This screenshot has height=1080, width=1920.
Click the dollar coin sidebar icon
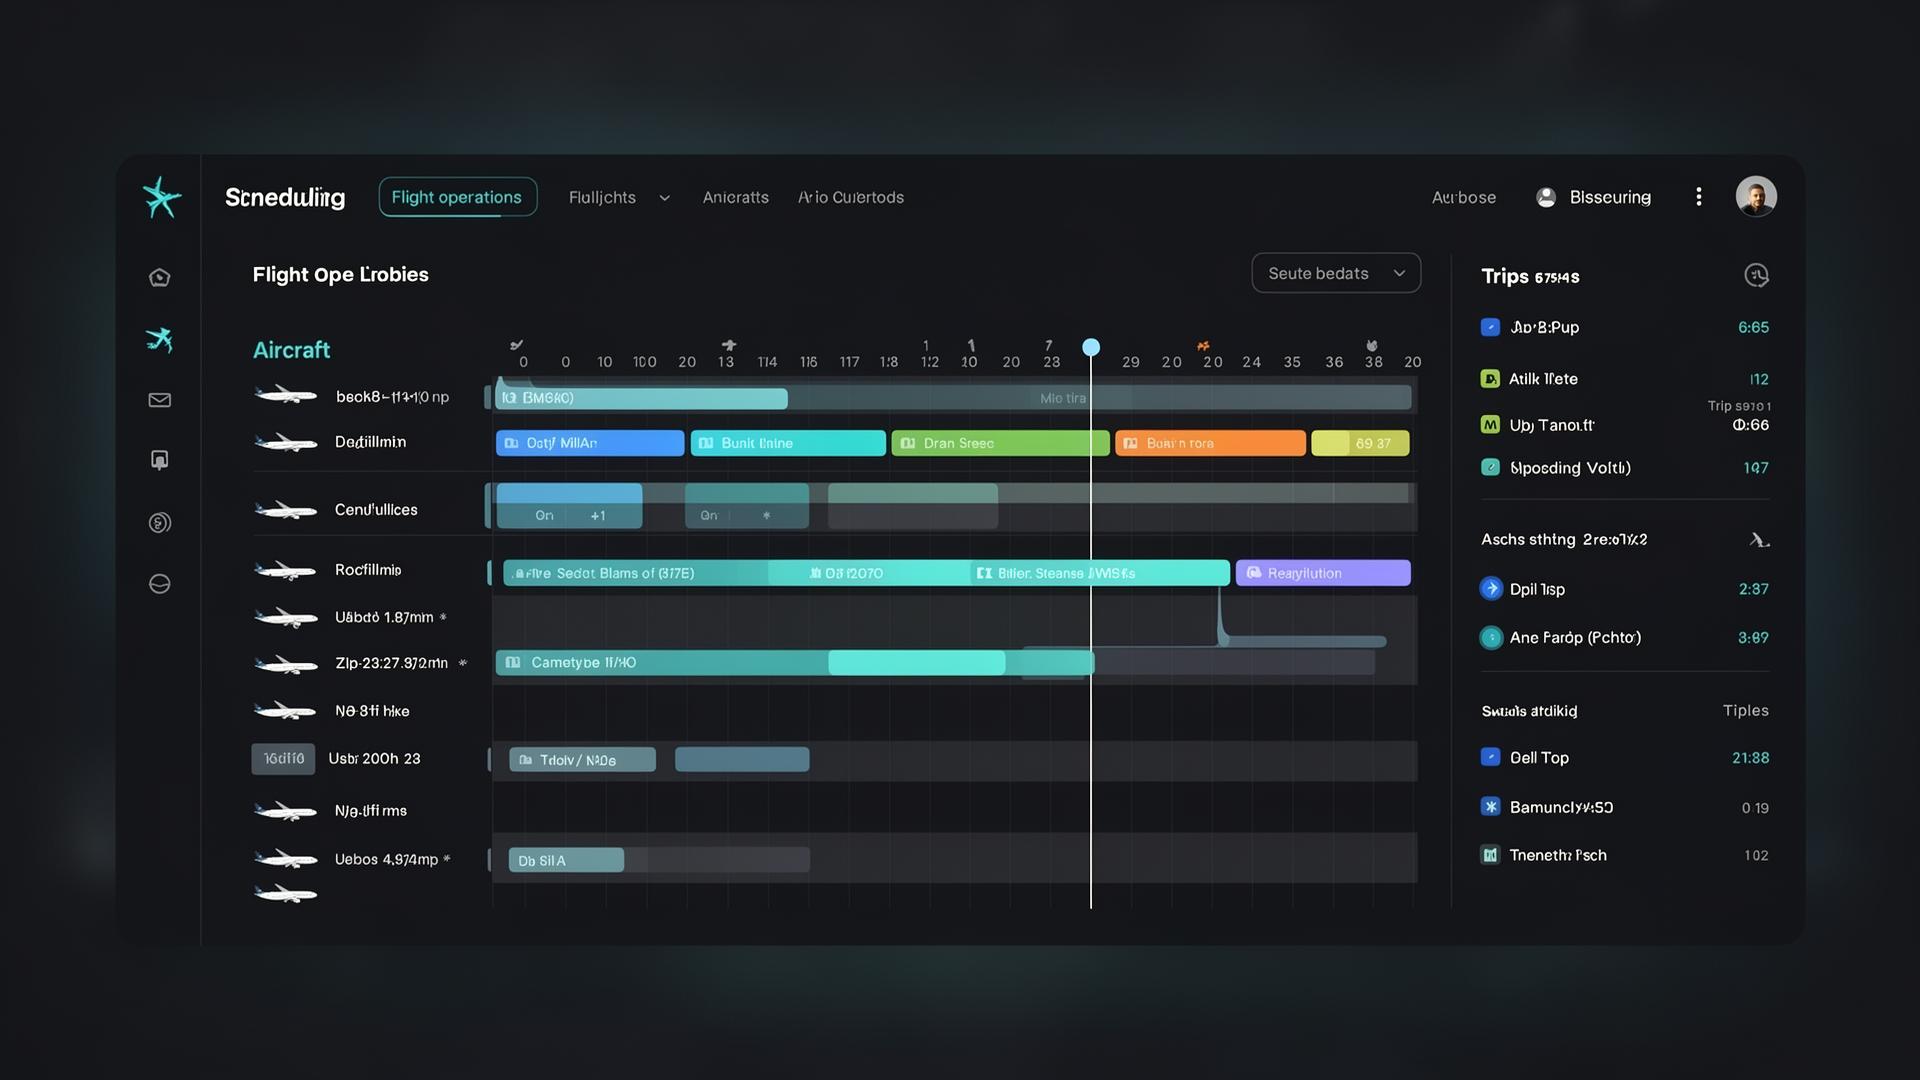(x=160, y=523)
